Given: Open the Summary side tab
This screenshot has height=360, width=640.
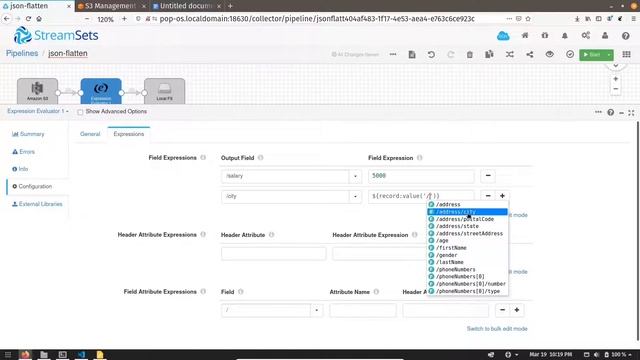Looking at the screenshot, I should click(x=28, y=134).
